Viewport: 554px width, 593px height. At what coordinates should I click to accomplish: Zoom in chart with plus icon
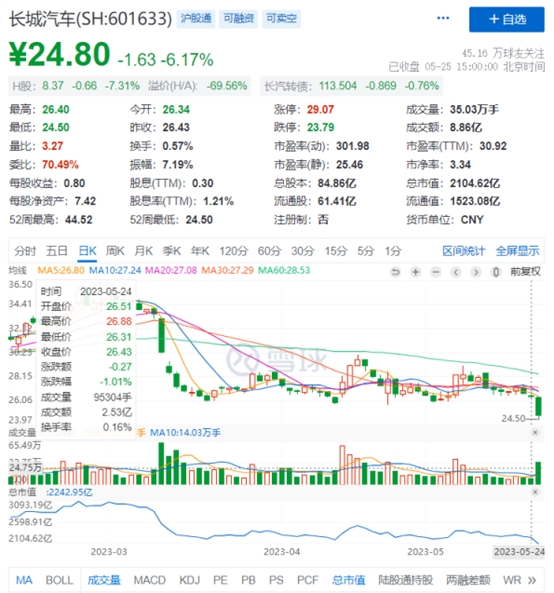pos(416,272)
